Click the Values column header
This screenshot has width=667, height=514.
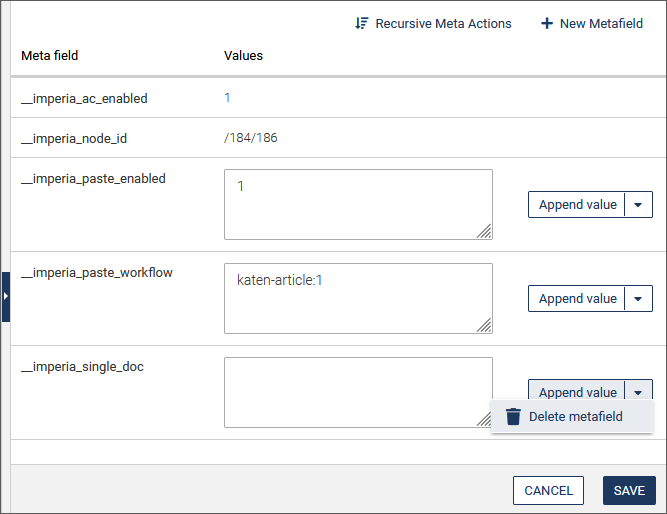coord(243,56)
